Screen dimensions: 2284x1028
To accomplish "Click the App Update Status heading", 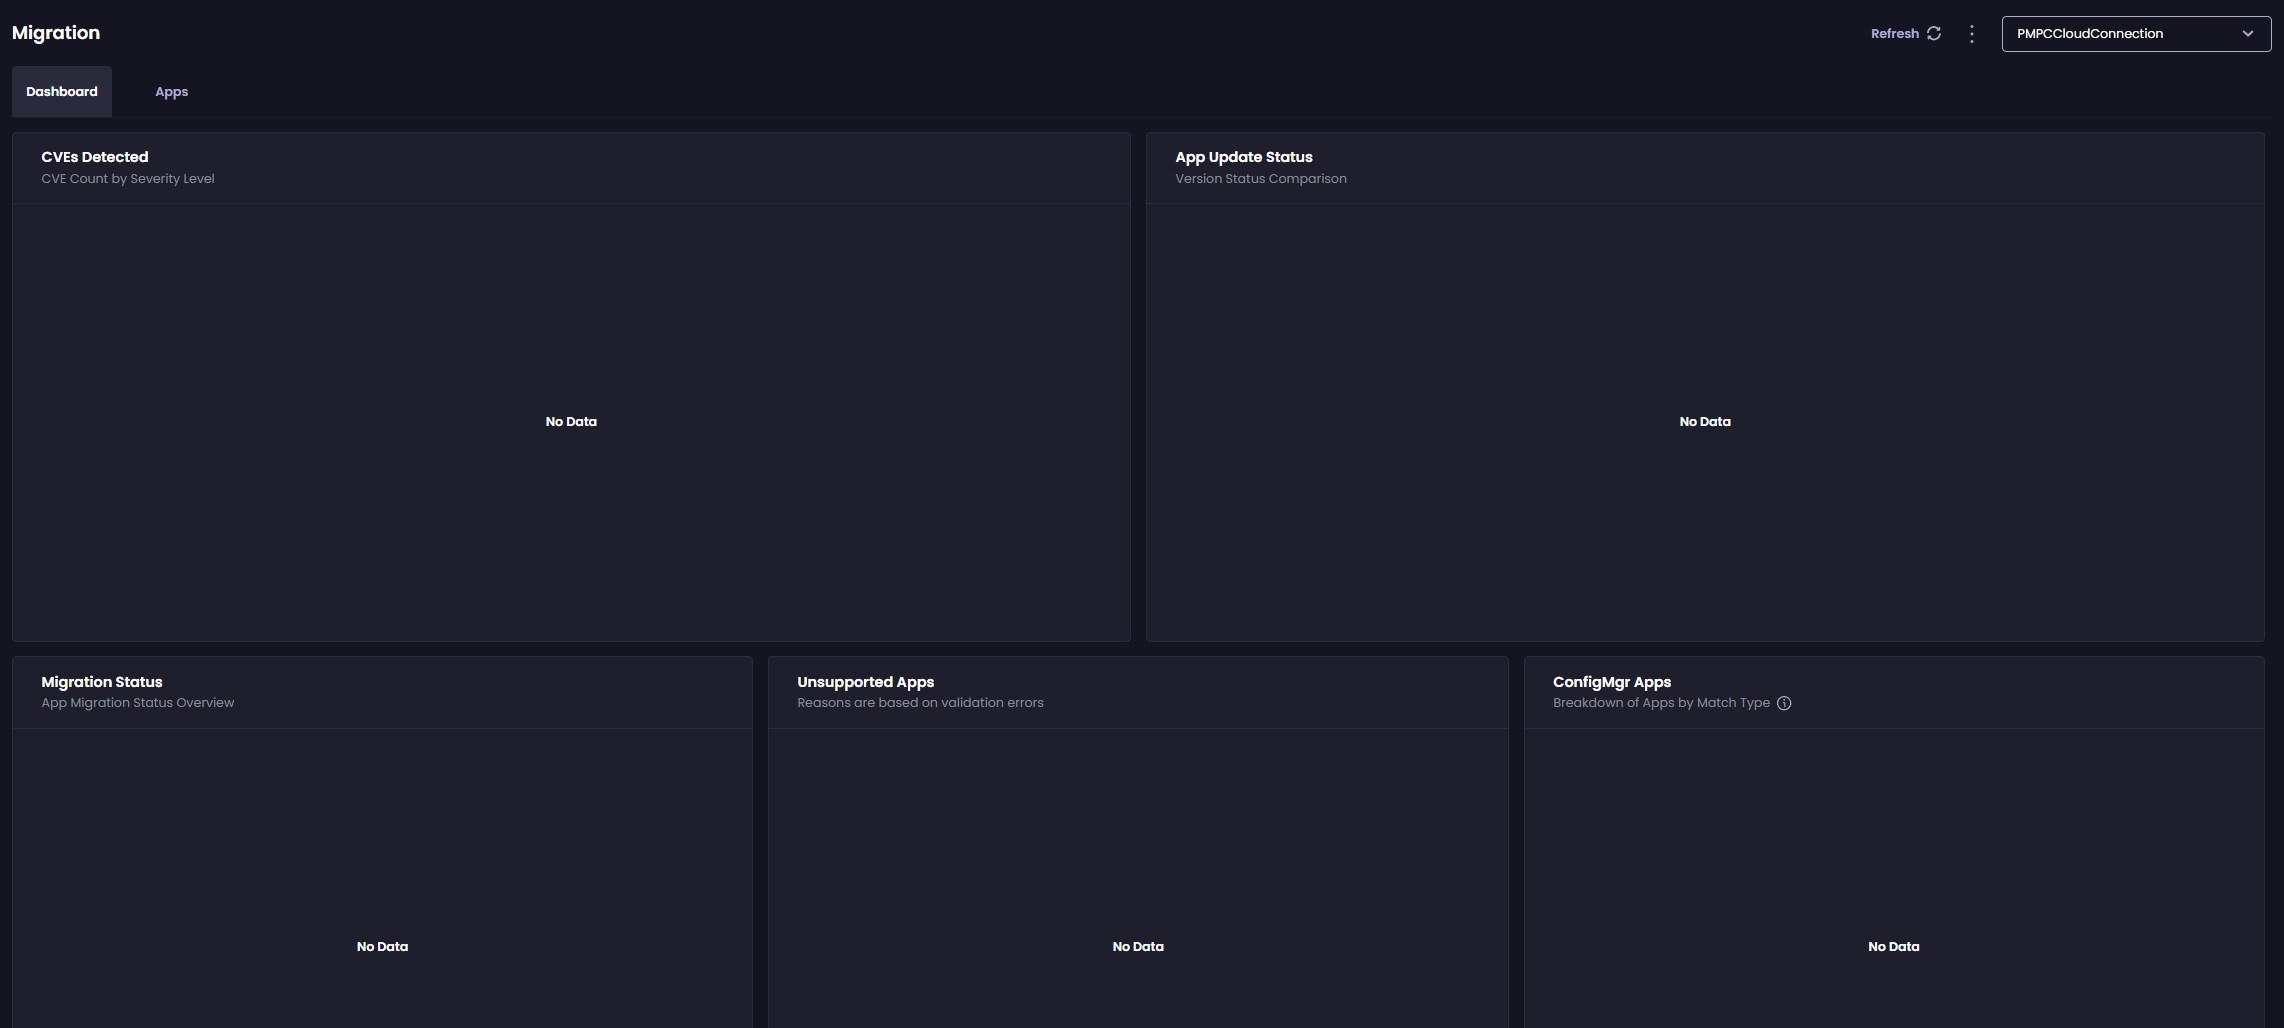I will point(1243,157).
